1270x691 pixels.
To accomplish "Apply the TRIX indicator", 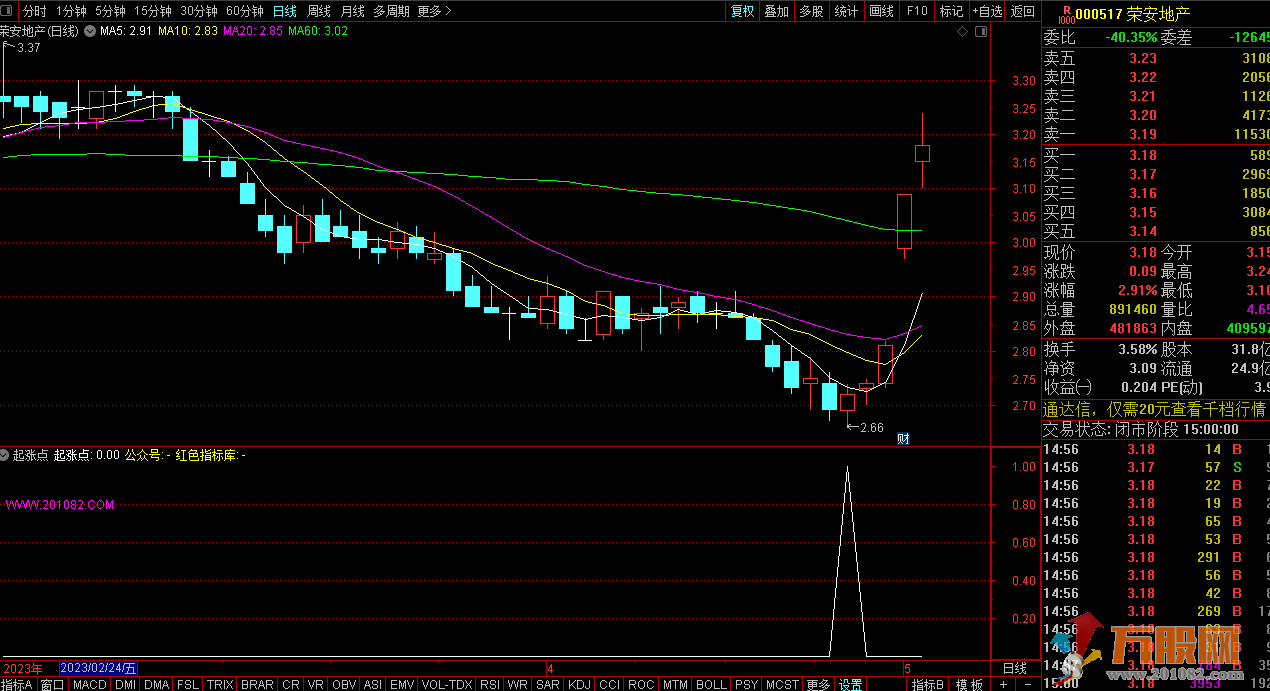I will point(220,684).
